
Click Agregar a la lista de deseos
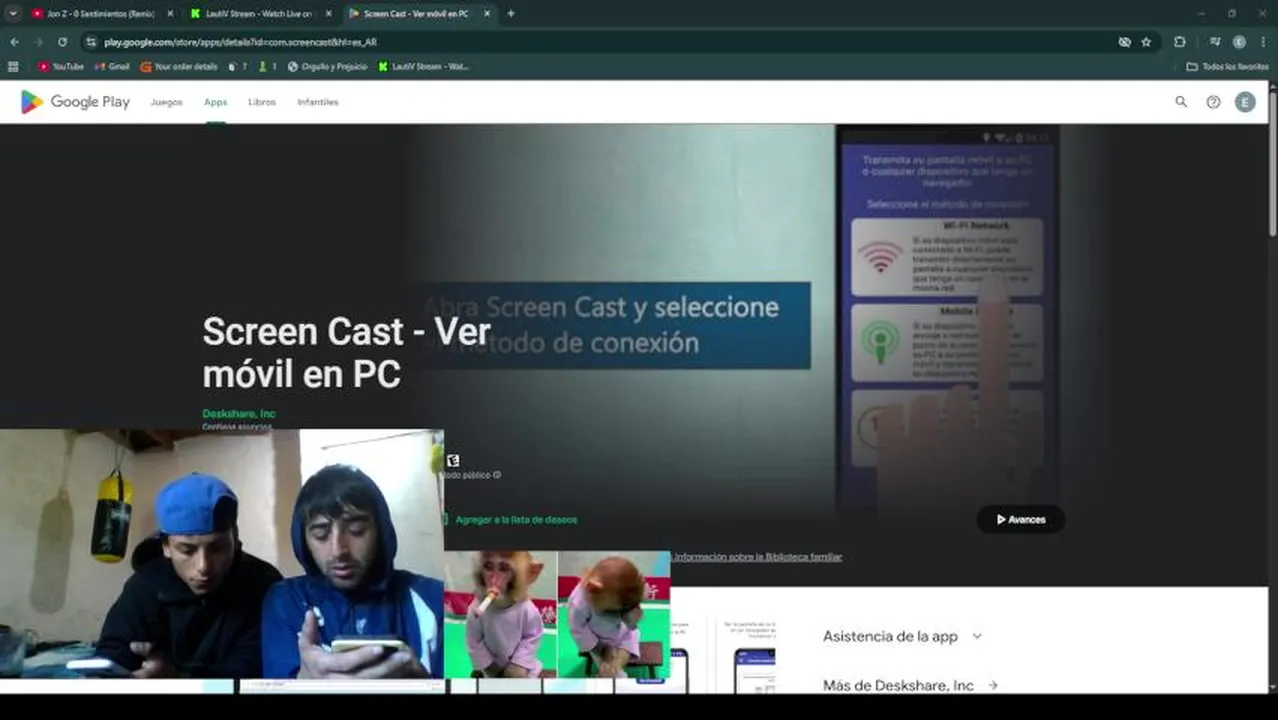point(515,519)
